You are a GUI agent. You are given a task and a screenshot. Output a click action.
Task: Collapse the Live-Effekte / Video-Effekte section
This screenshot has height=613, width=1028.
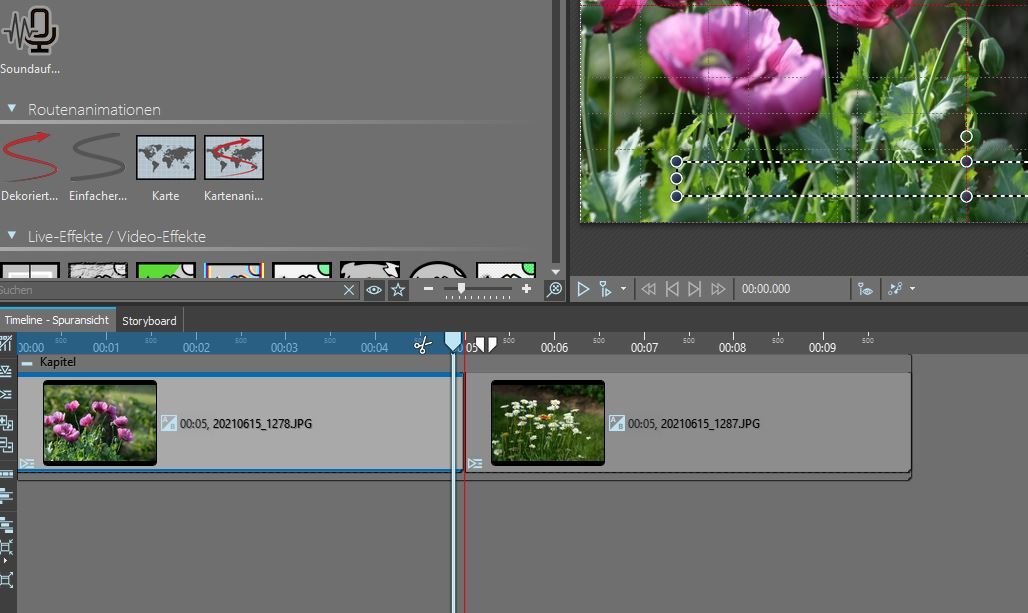tap(12, 236)
